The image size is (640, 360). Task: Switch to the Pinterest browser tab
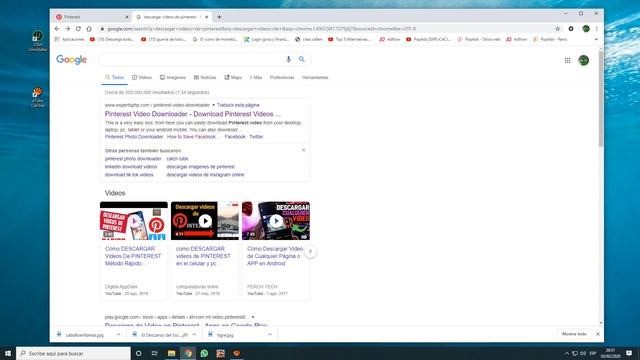tap(91, 17)
